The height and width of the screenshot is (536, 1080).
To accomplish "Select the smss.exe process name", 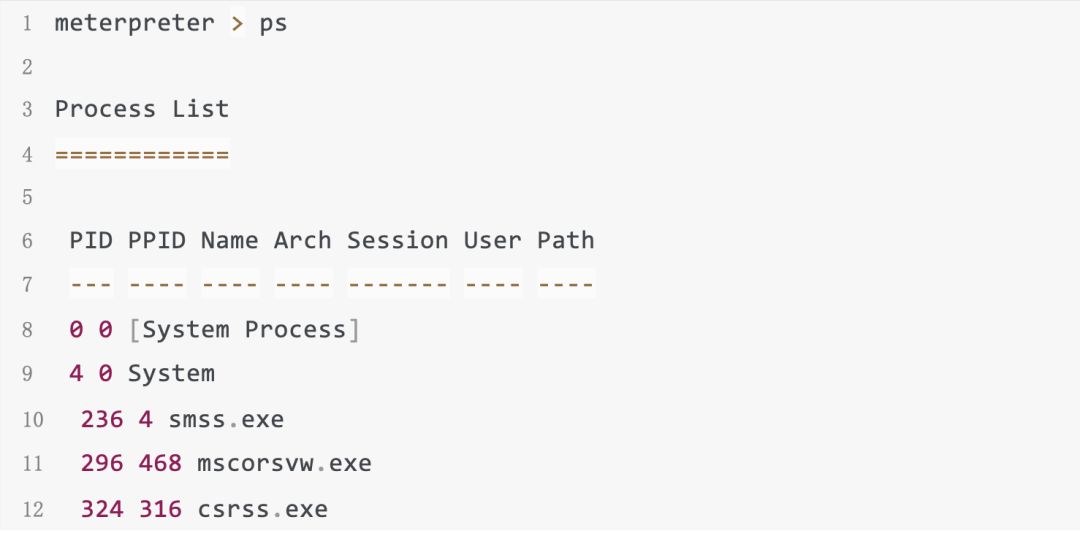I will [x=226, y=419].
